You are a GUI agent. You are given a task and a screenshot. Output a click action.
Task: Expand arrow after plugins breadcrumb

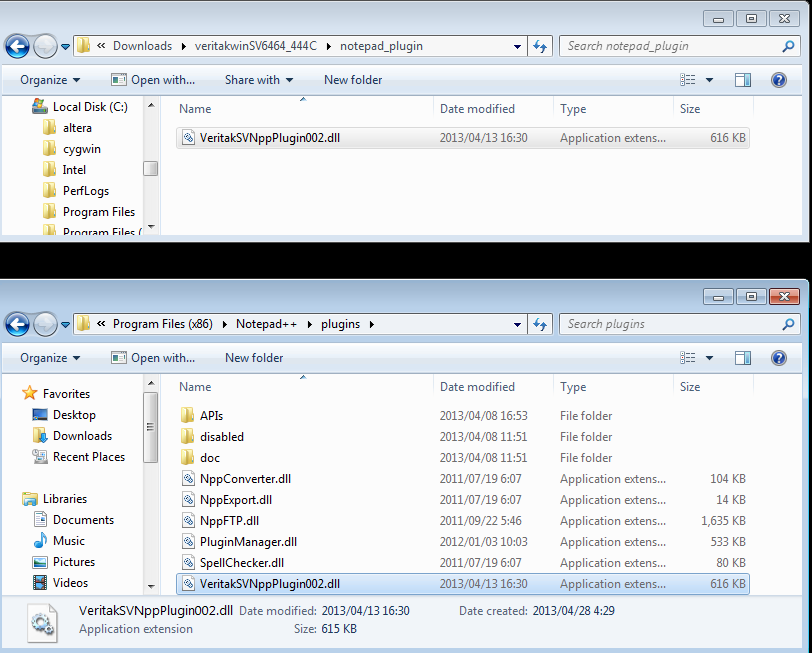[x=371, y=325]
